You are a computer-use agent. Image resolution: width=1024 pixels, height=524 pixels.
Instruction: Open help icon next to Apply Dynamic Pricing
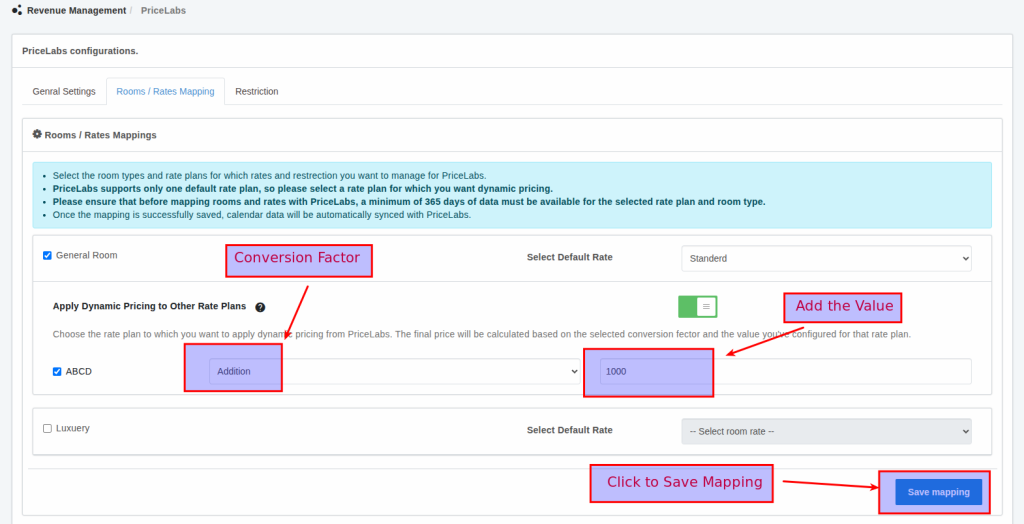(260, 308)
